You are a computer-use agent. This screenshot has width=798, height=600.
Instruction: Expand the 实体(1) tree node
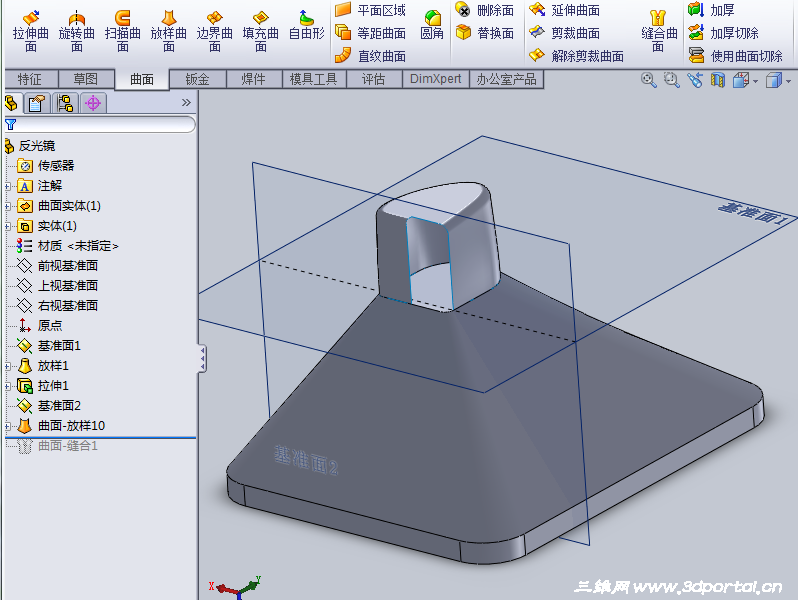coord(8,226)
